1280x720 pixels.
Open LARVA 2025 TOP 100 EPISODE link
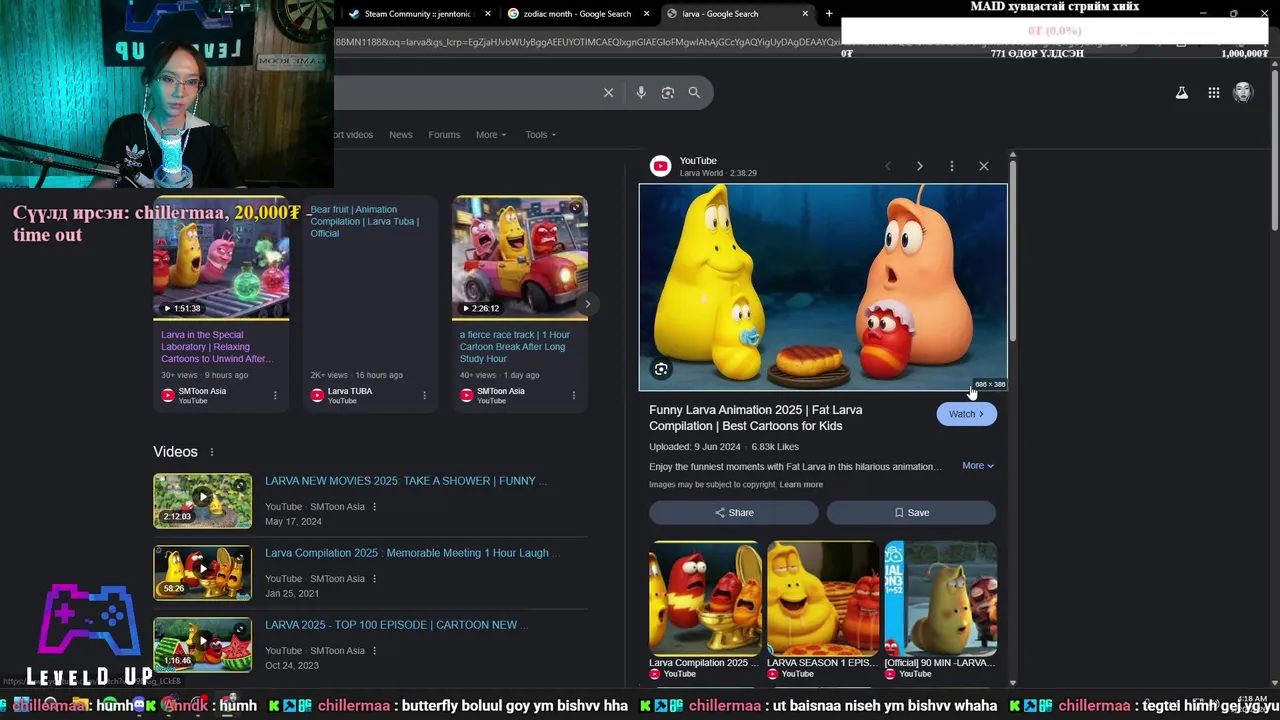(396, 625)
